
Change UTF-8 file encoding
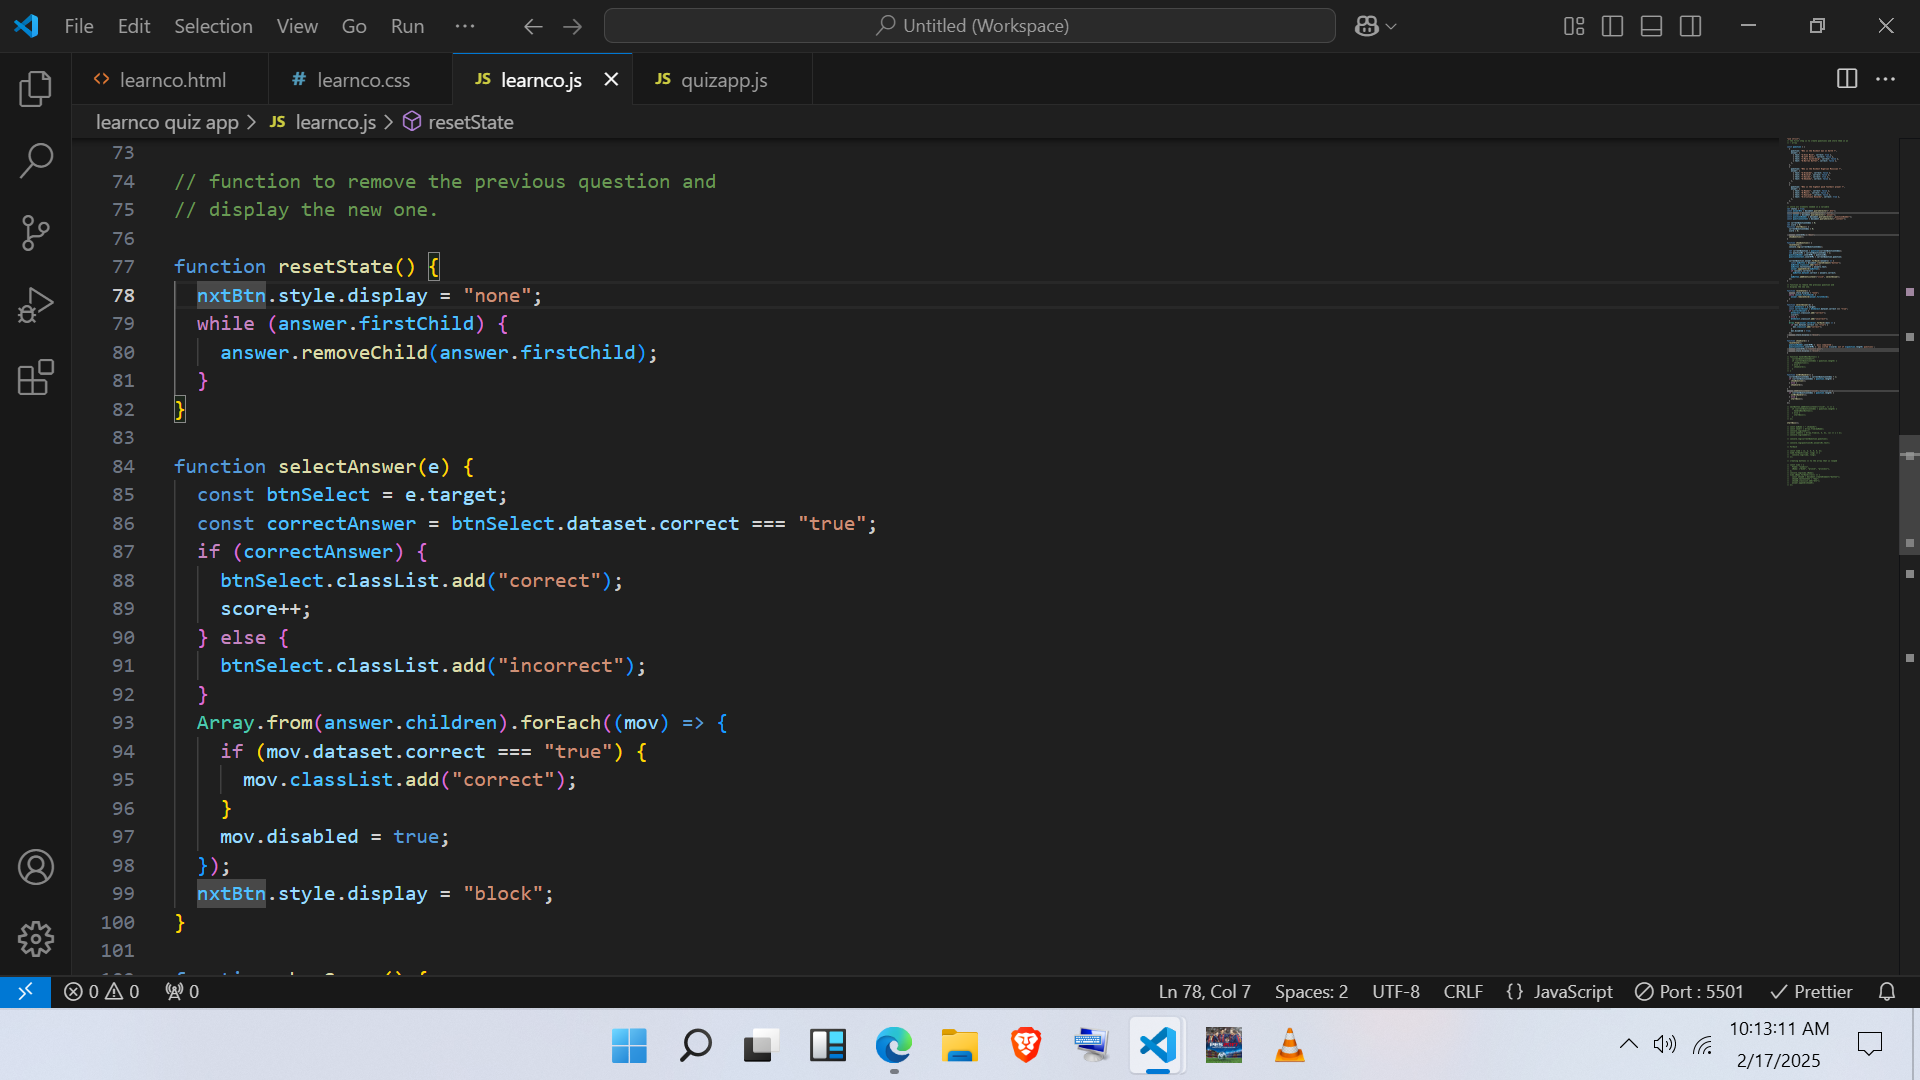click(1396, 991)
